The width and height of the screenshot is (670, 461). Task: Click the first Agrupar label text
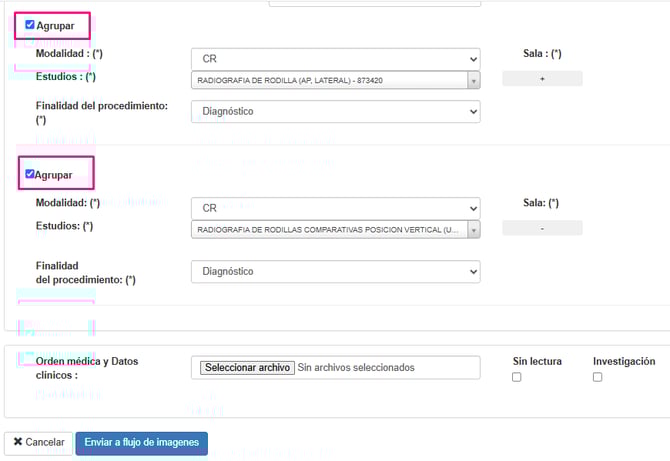pos(55,25)
